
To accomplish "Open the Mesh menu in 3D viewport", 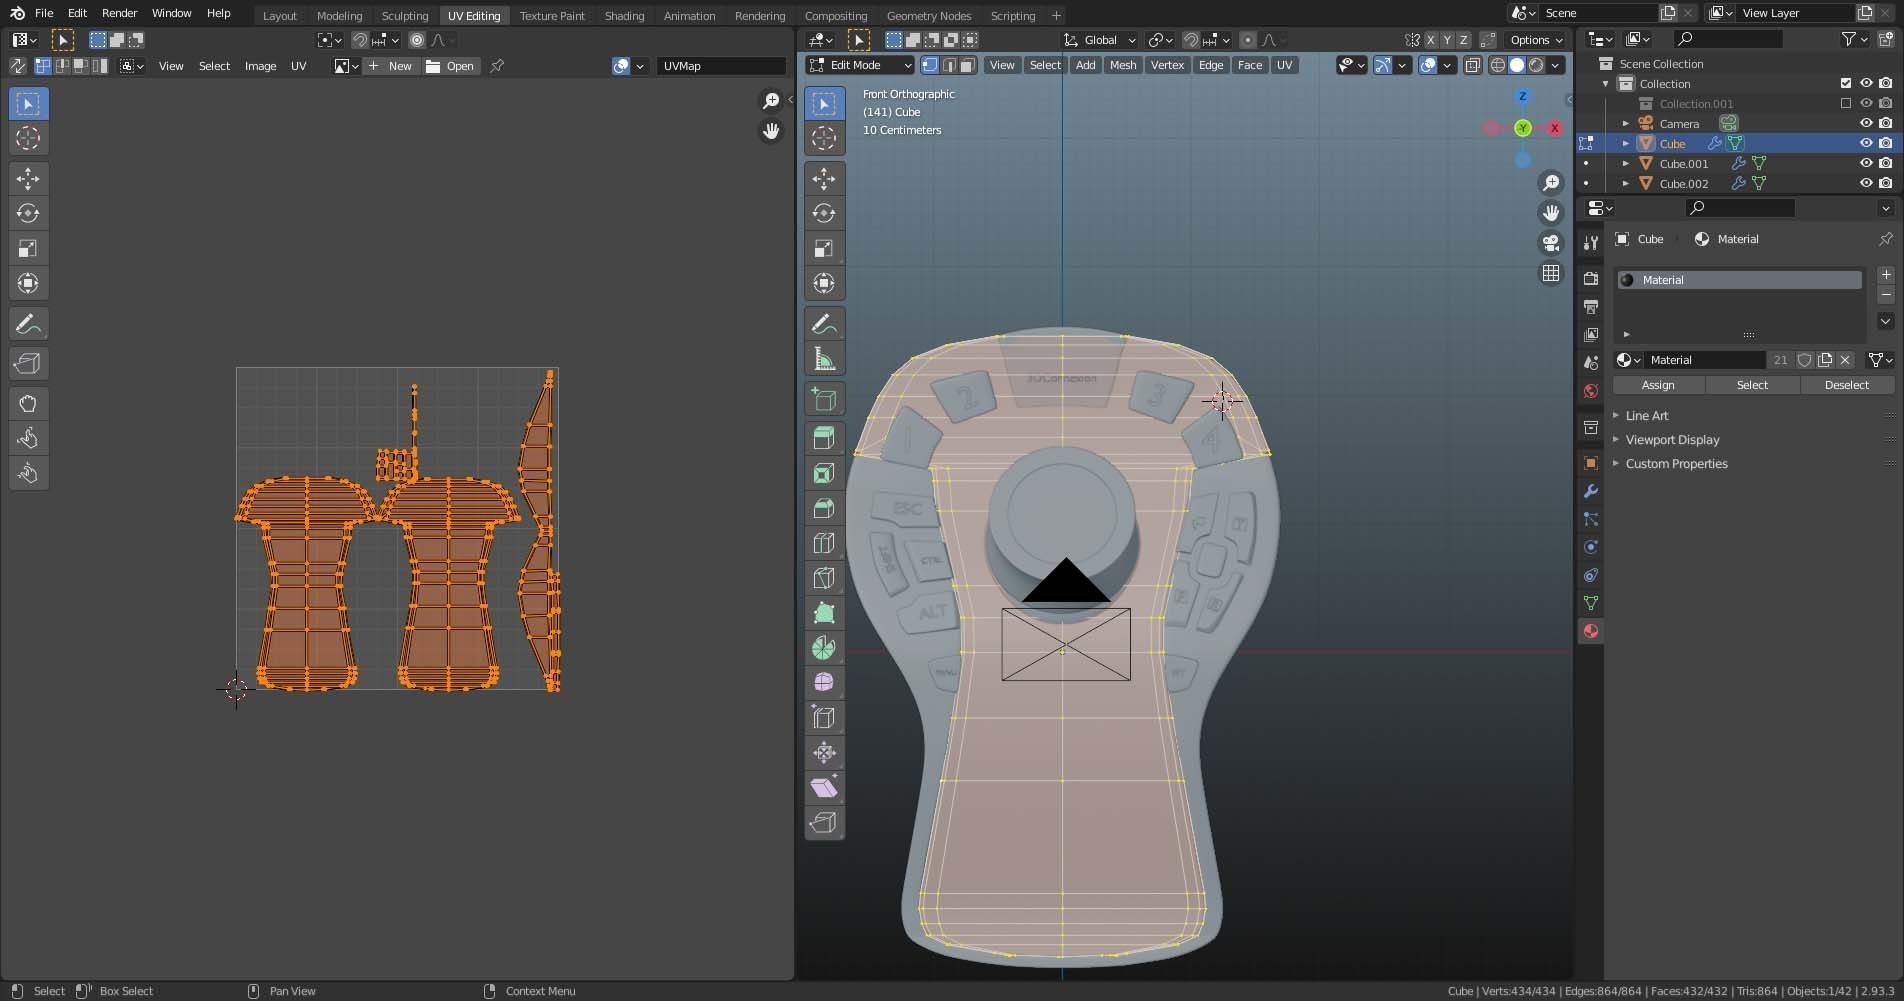I will (x=1123, y=65).
